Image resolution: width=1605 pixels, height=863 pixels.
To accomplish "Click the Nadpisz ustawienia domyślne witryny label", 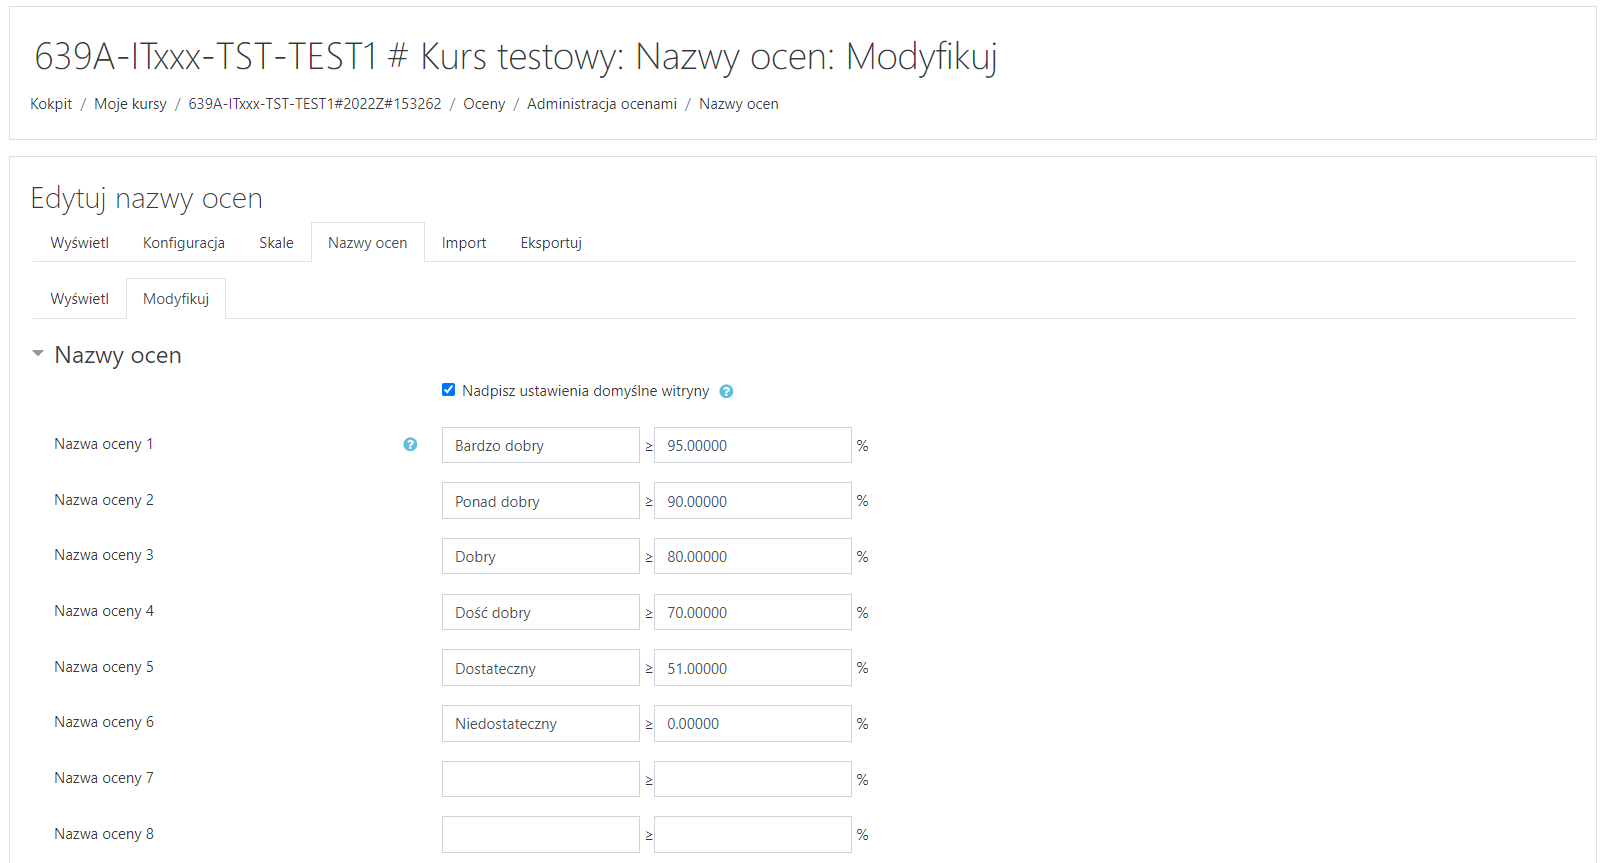I will [x=586, y=391].
